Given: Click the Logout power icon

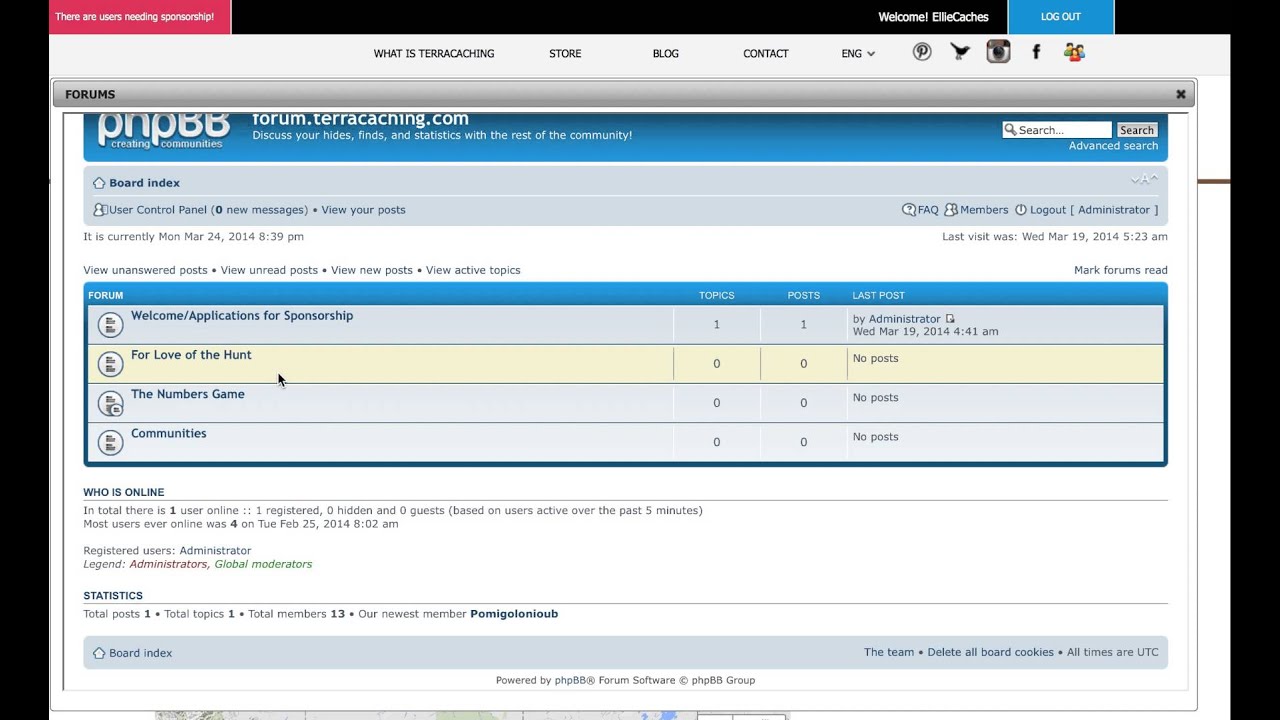Looking at the screenshot, I should pyautogui.click(x=1021, y=210).
